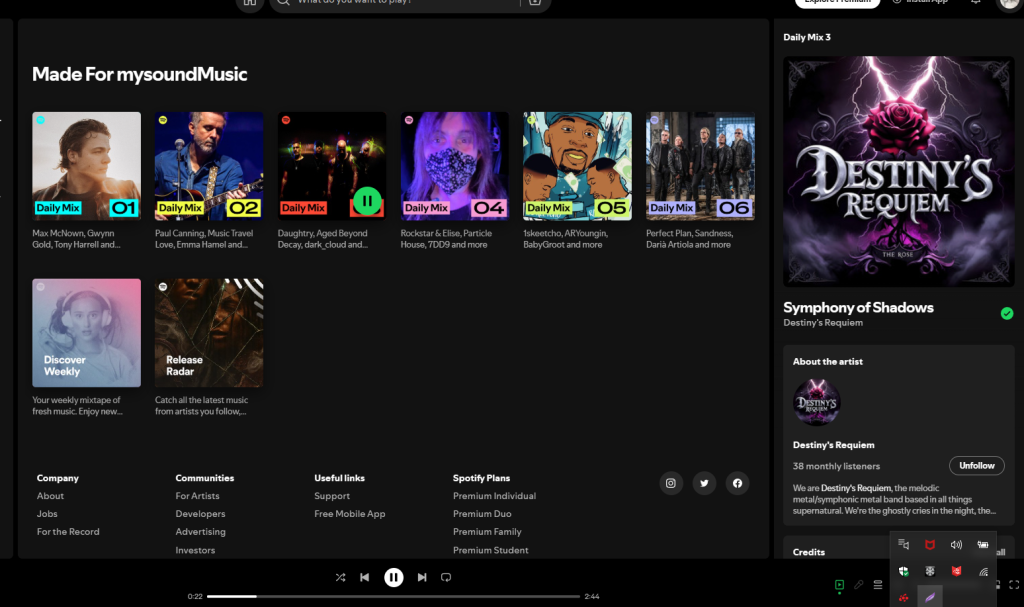Open the Advertising footer link

[200, 532]
